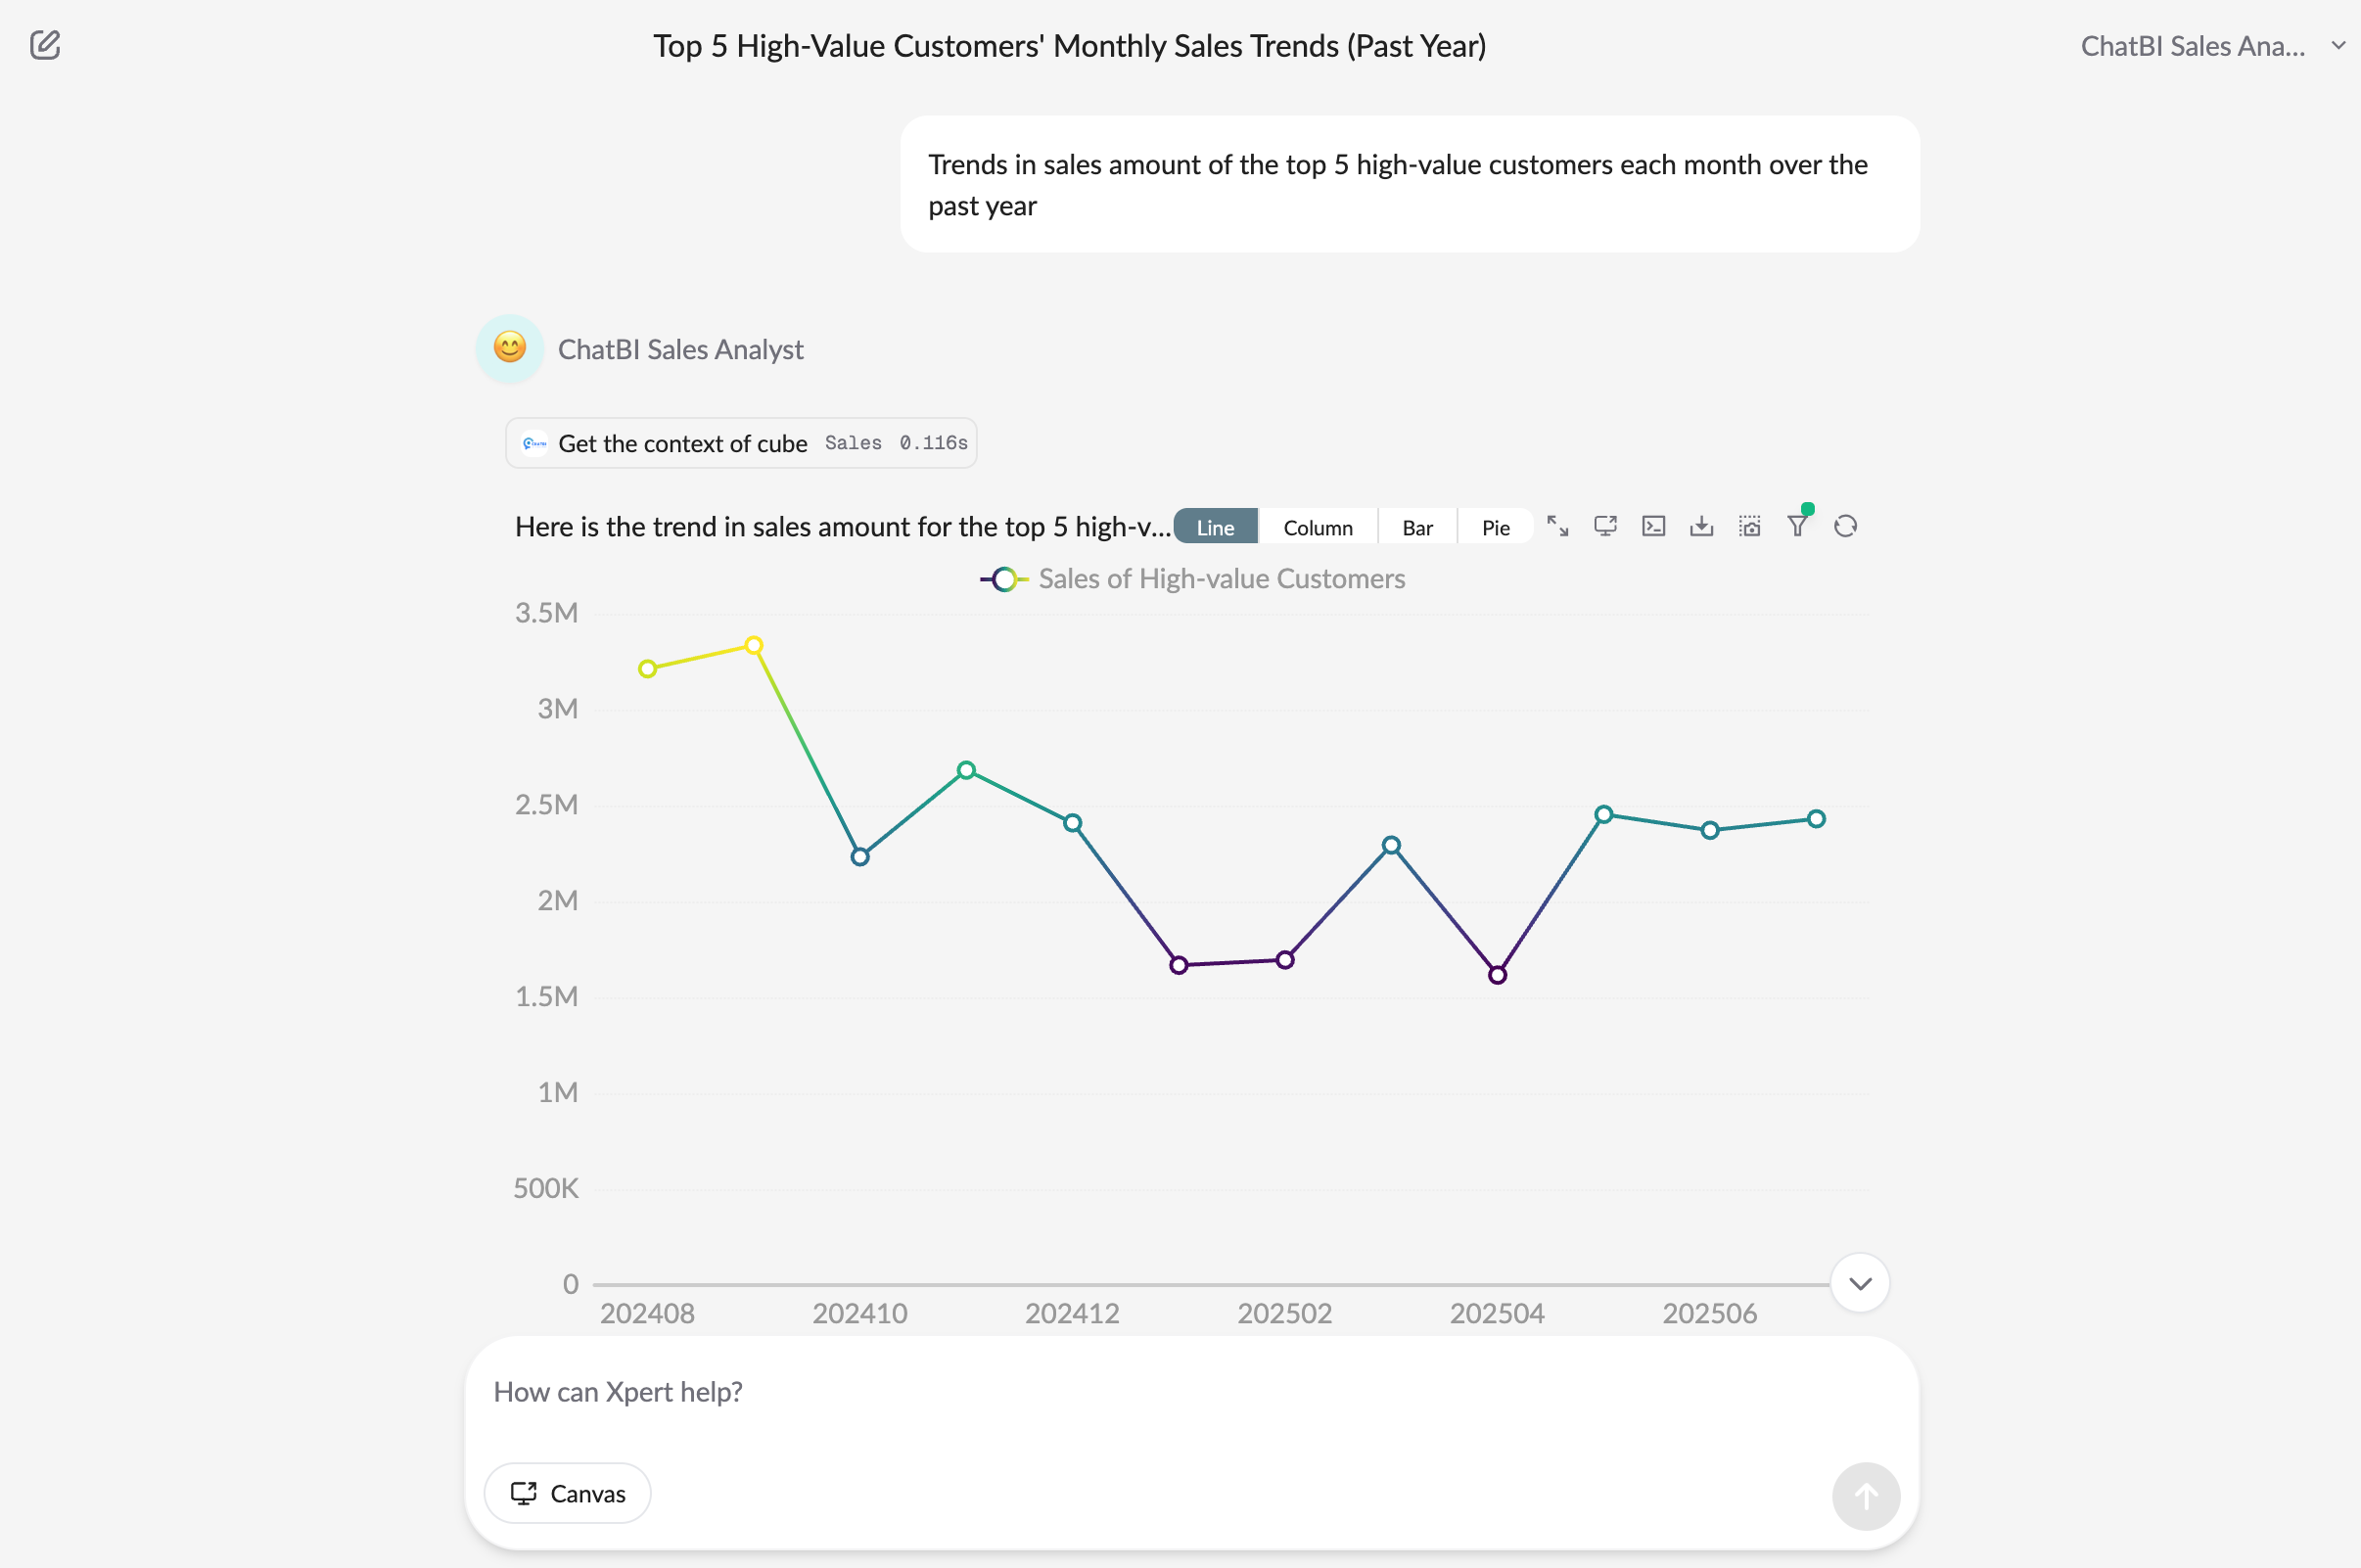This screenshot has height=1568, width=2361.
Task: Switch chart type to Column
Action: click(x=1317, y=527)
